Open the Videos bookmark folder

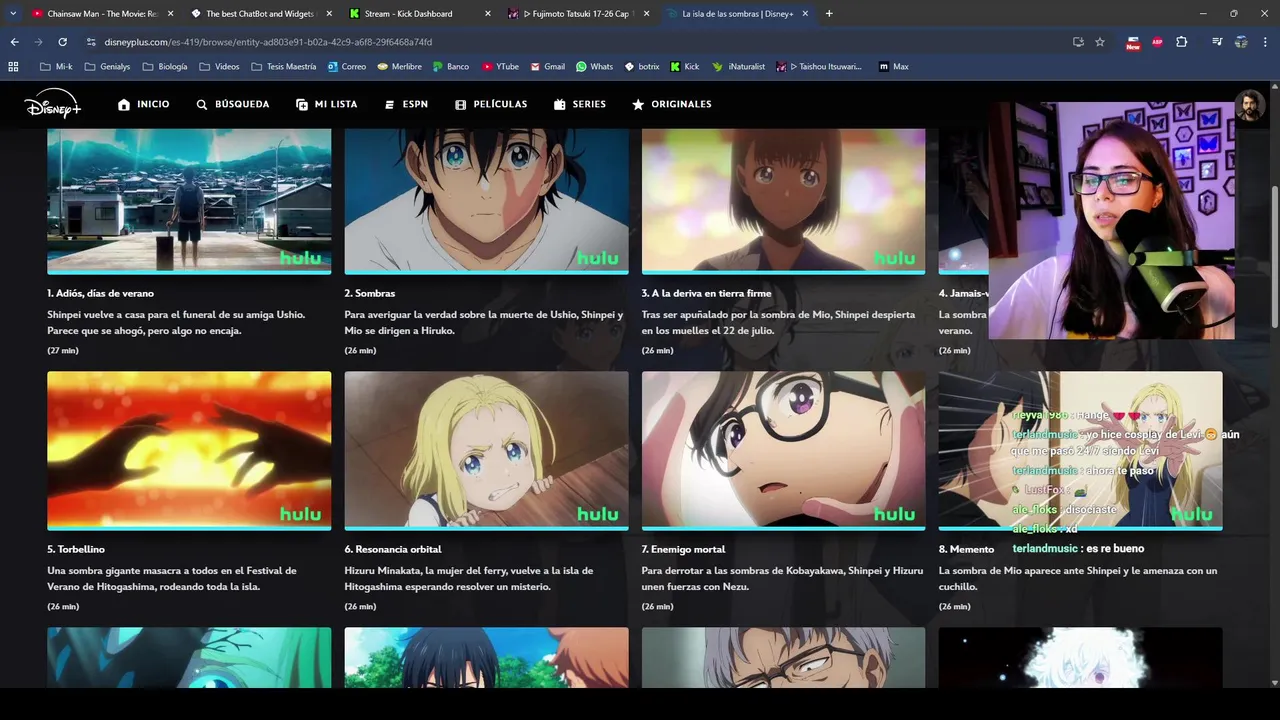[x=220, y=66]
